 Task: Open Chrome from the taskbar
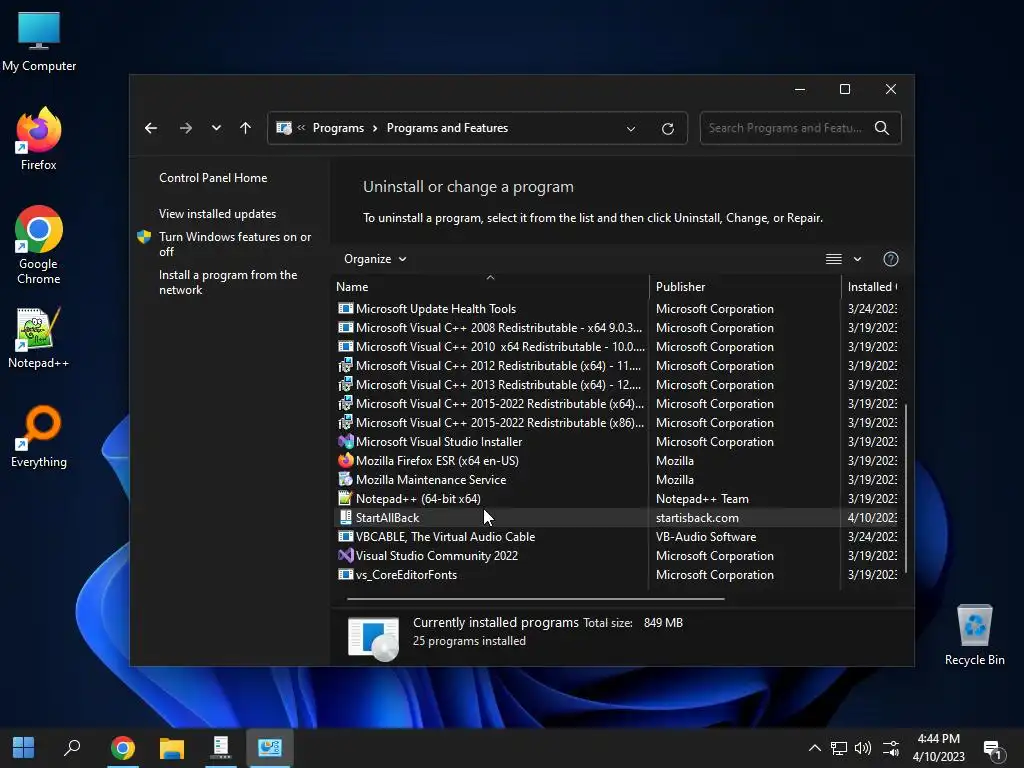[x=123, y=748]
